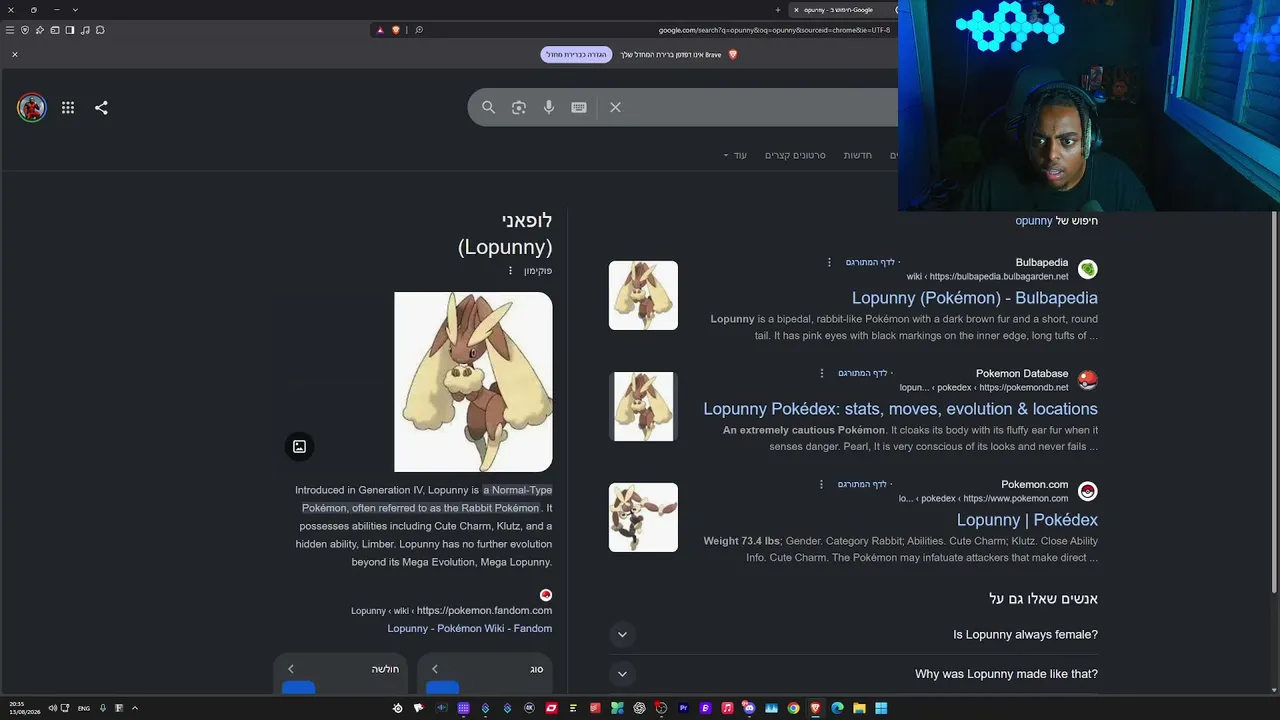Switch to the 'חדשות' news tab
The image size is (1280, 720).
point(858,155)
